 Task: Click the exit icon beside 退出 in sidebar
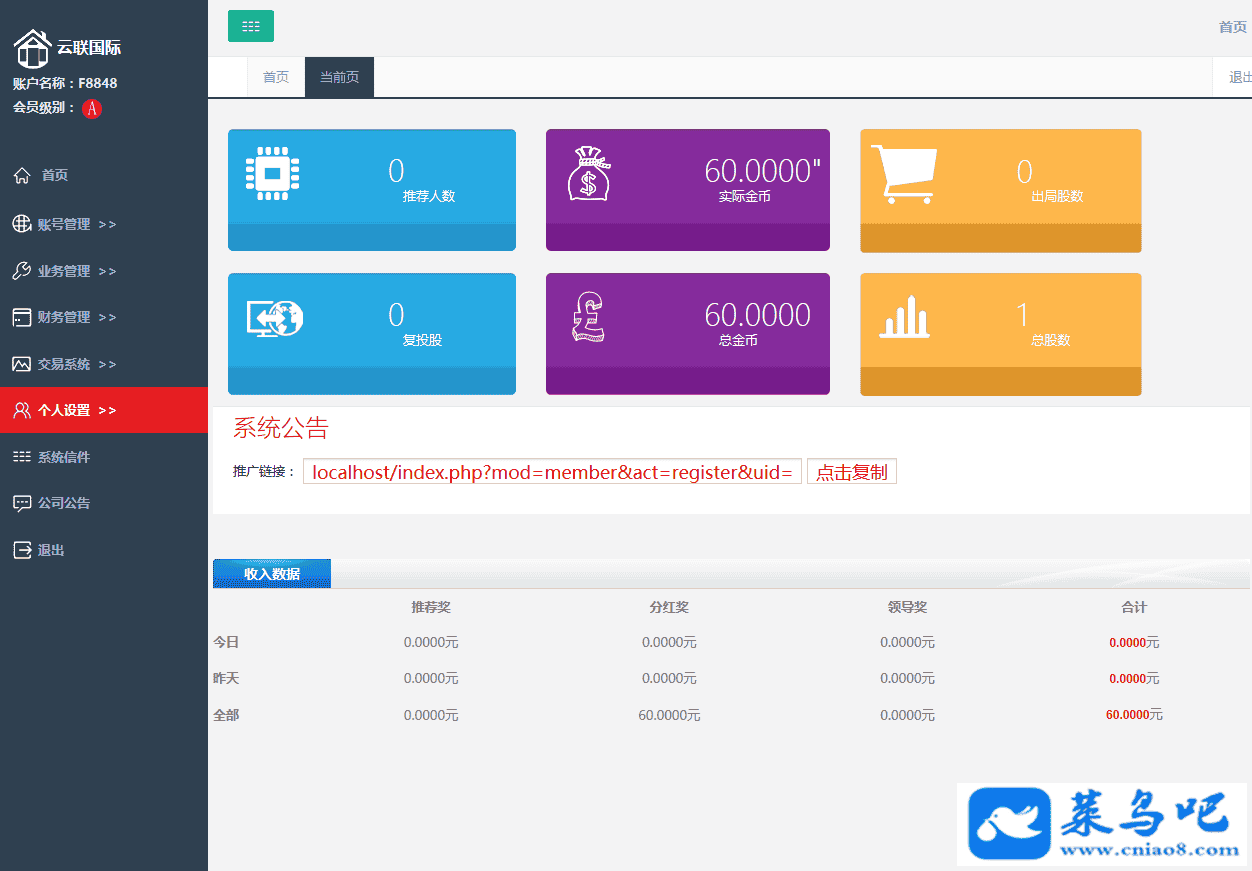[x=21, y=550]
